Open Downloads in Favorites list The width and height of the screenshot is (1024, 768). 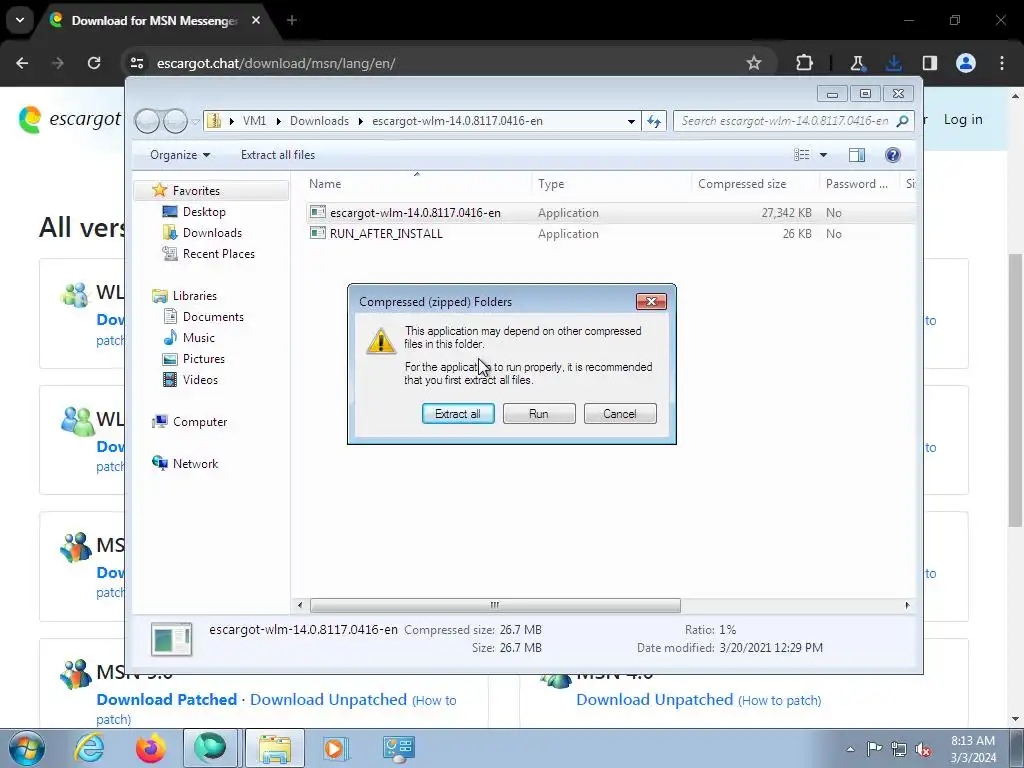pyautogui.click(x=212, y=232)
